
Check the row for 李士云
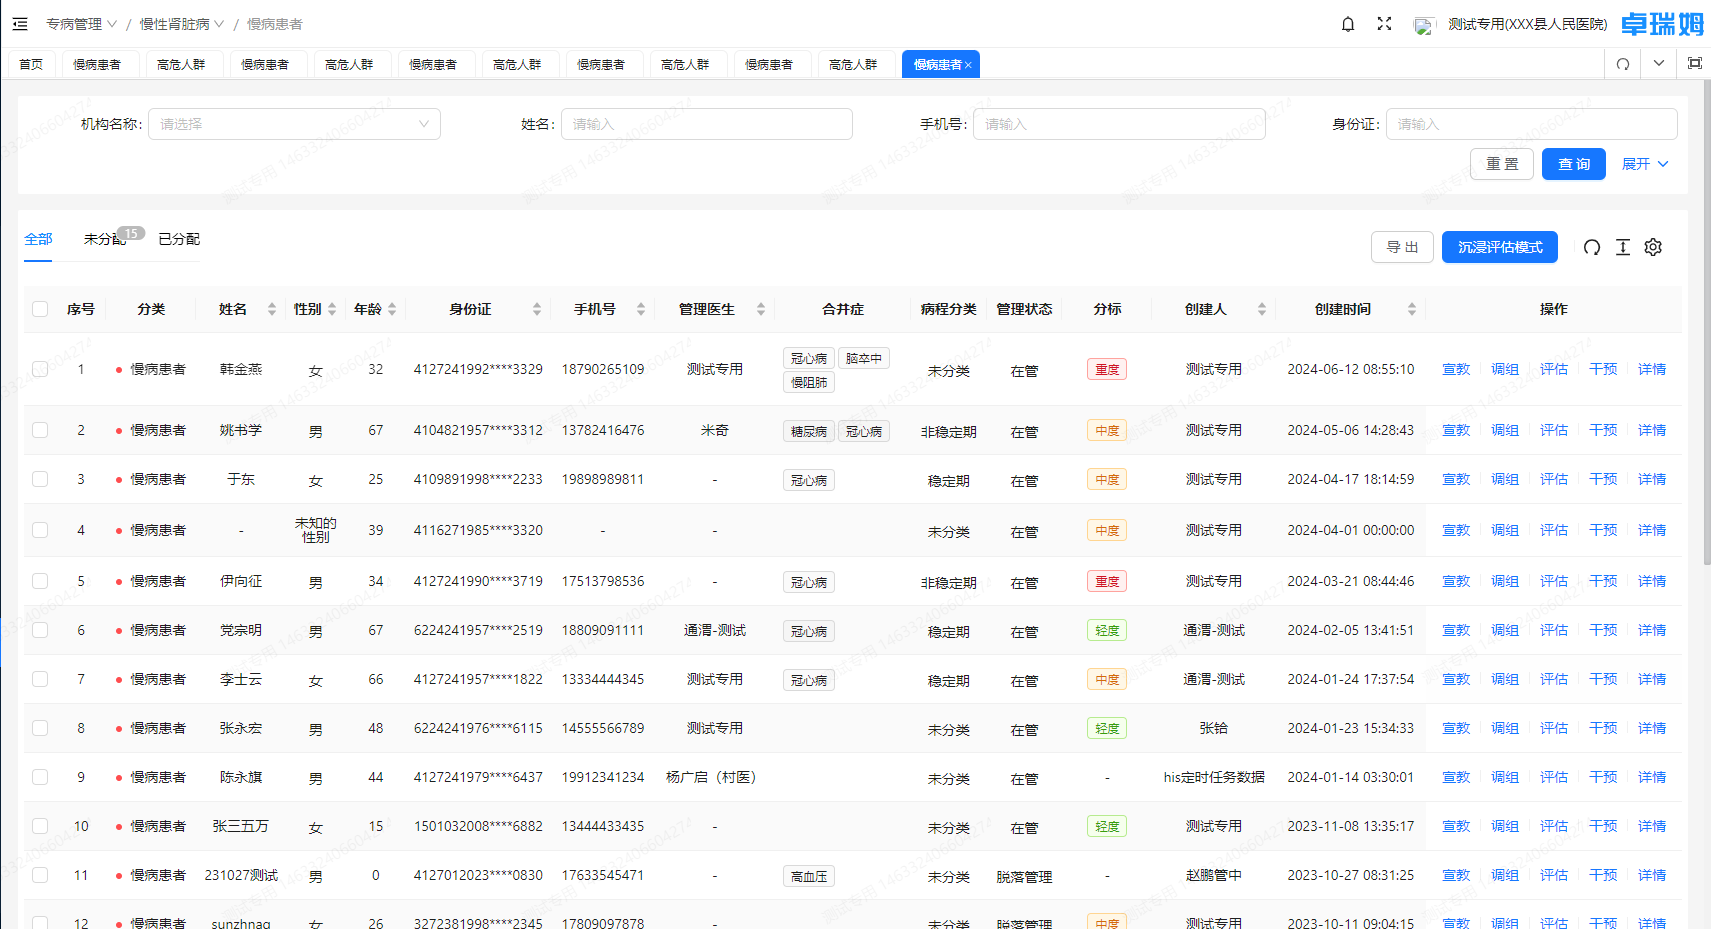pyautogui.click(x=40, y=679)
